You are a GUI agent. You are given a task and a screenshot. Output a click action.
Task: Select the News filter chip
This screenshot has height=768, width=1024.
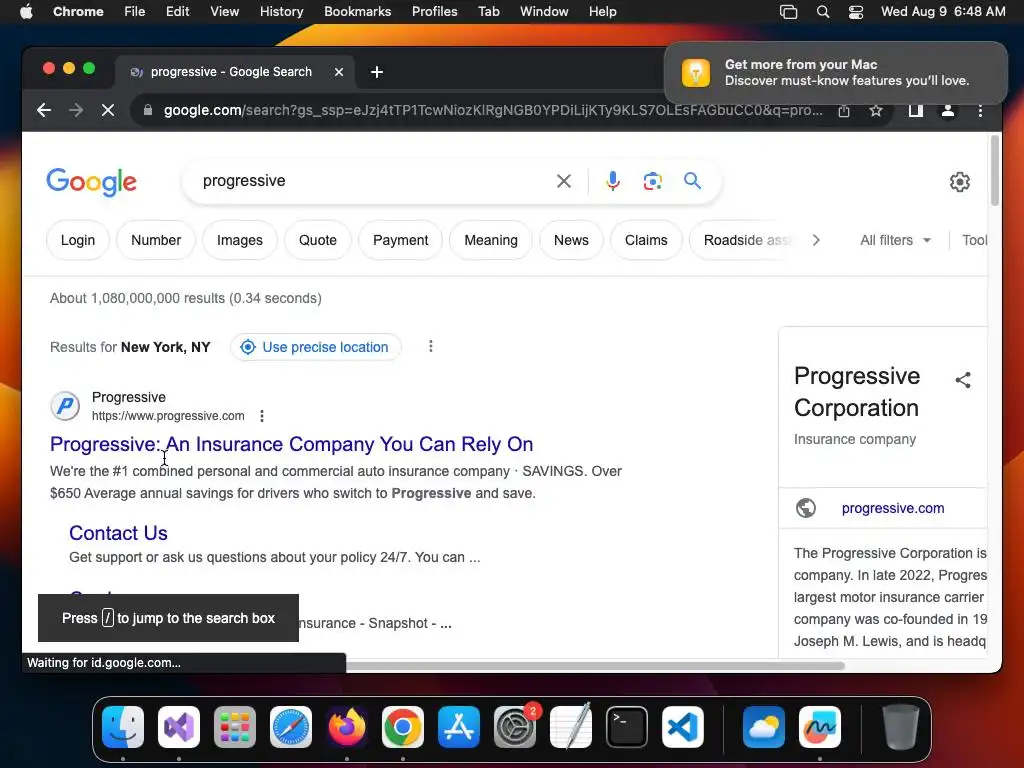(571, 240)
